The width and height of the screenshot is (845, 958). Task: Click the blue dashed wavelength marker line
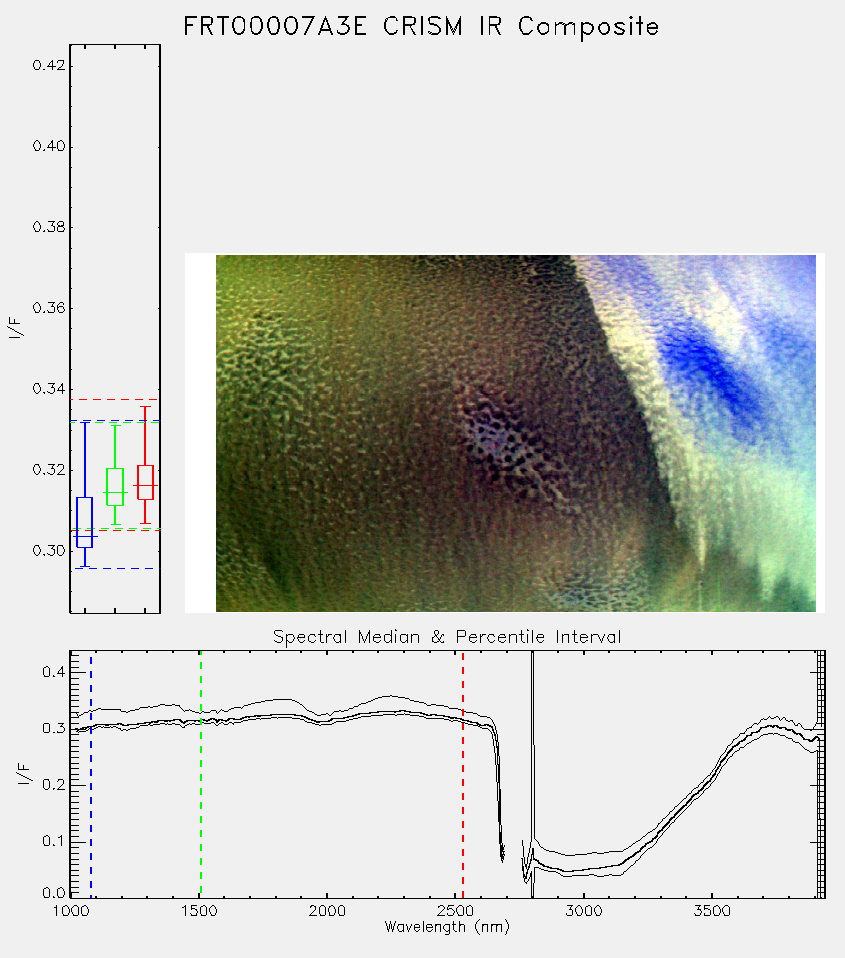(91, 774)
